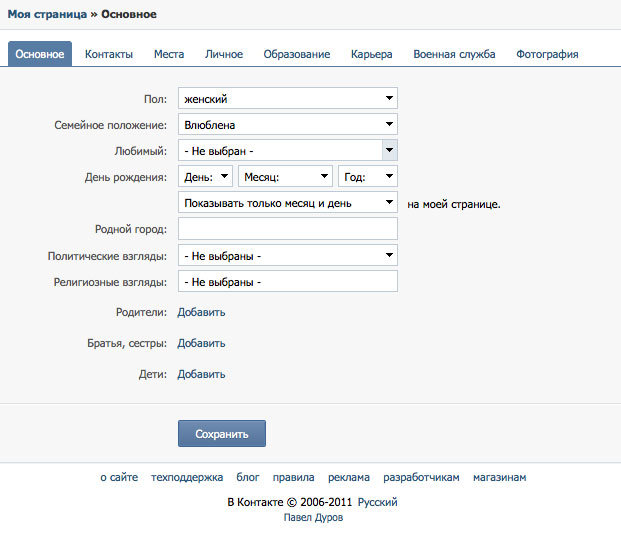Open the правила footer link
Screen dimensions: 621x533
click(x=293, y=478)
